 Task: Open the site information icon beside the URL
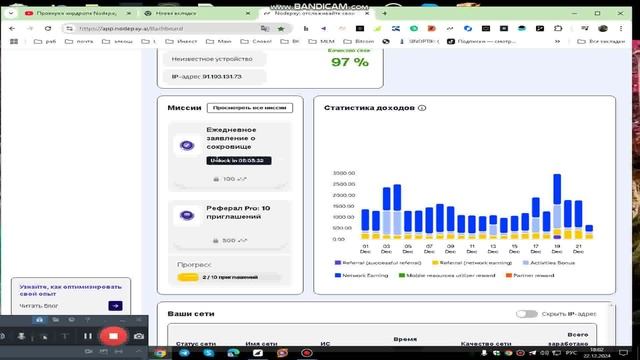[x=69, y=29]
